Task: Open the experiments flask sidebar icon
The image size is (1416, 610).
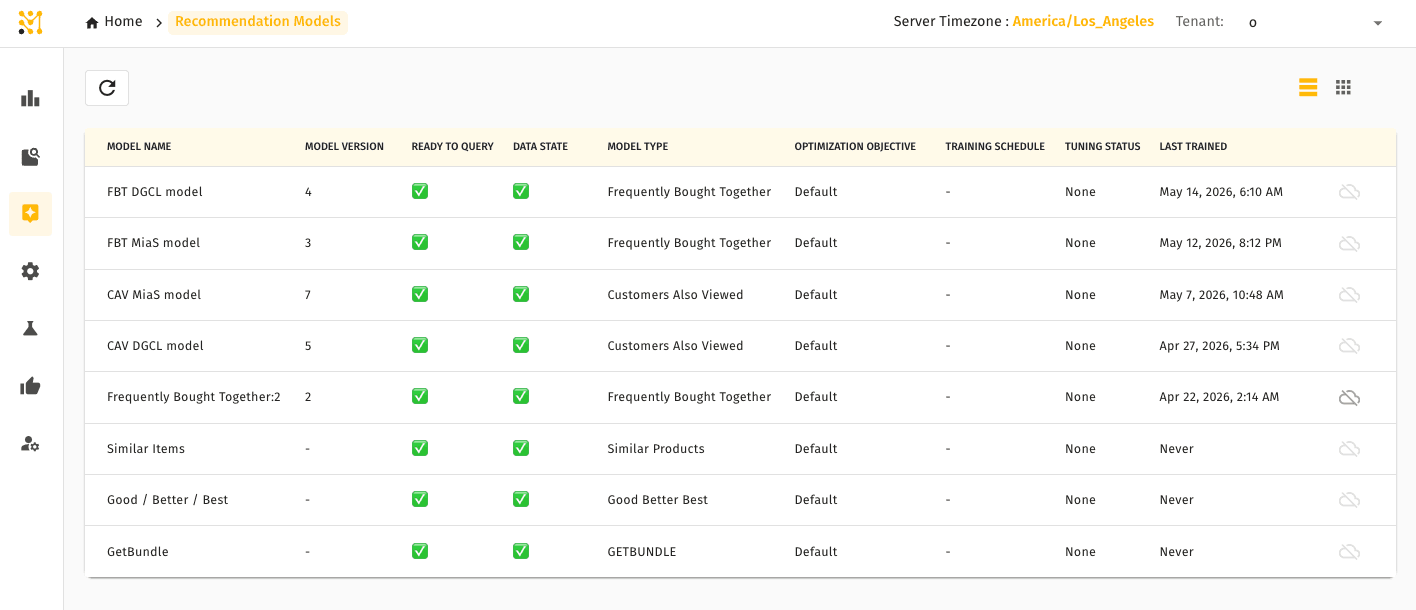Action: 30,328
